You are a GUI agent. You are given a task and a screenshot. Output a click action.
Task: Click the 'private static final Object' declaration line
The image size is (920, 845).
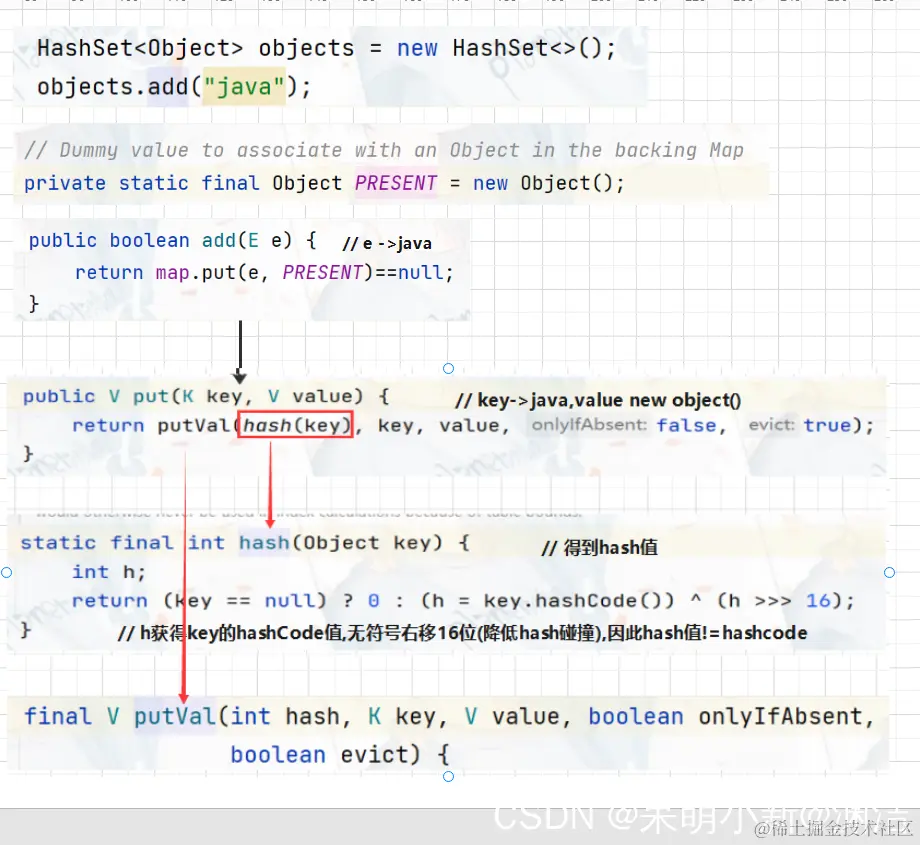[324, 183]
